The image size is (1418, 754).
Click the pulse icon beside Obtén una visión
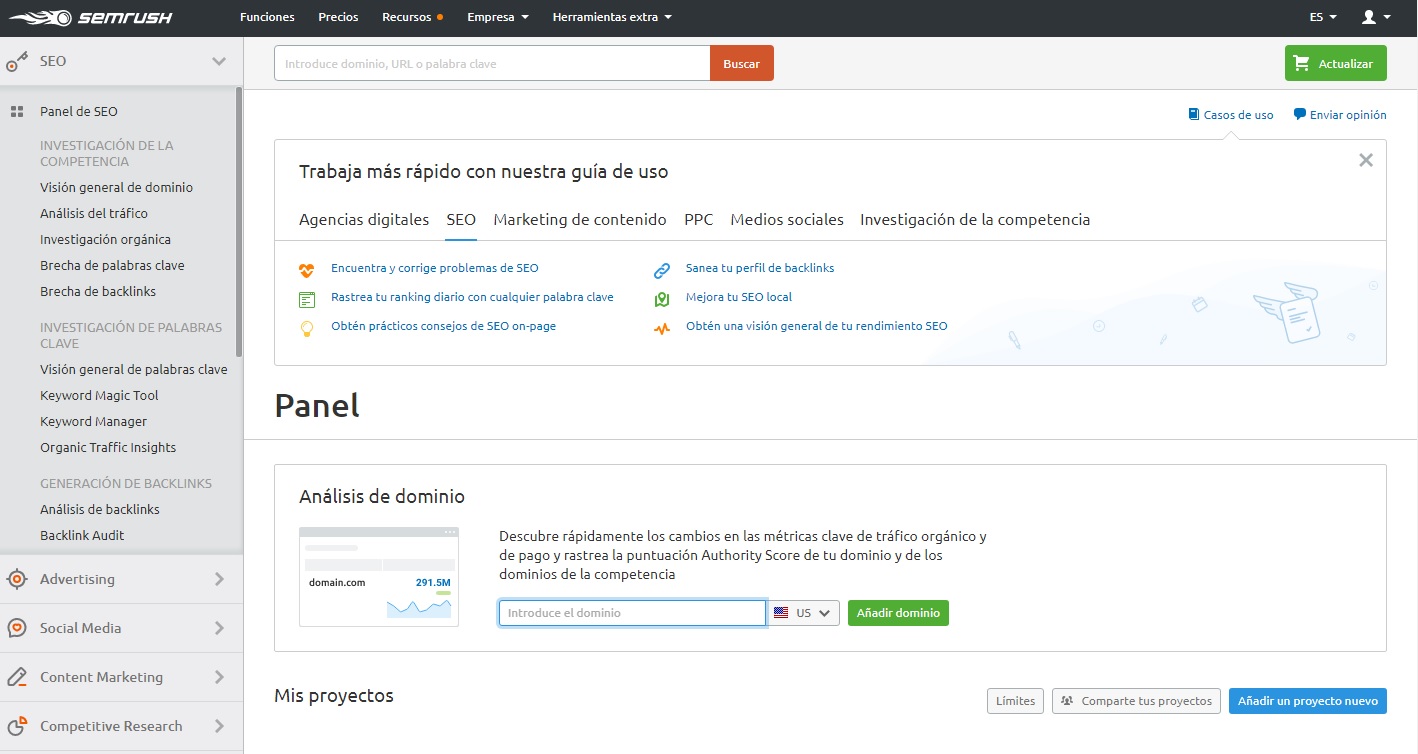pyautogui.click(x=662, y=327)
